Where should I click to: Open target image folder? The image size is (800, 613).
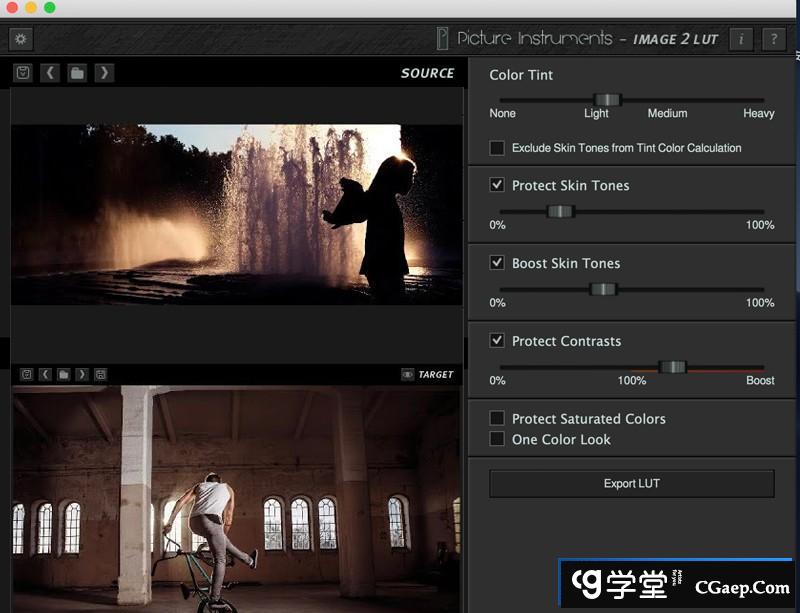(x=63, y=375)
